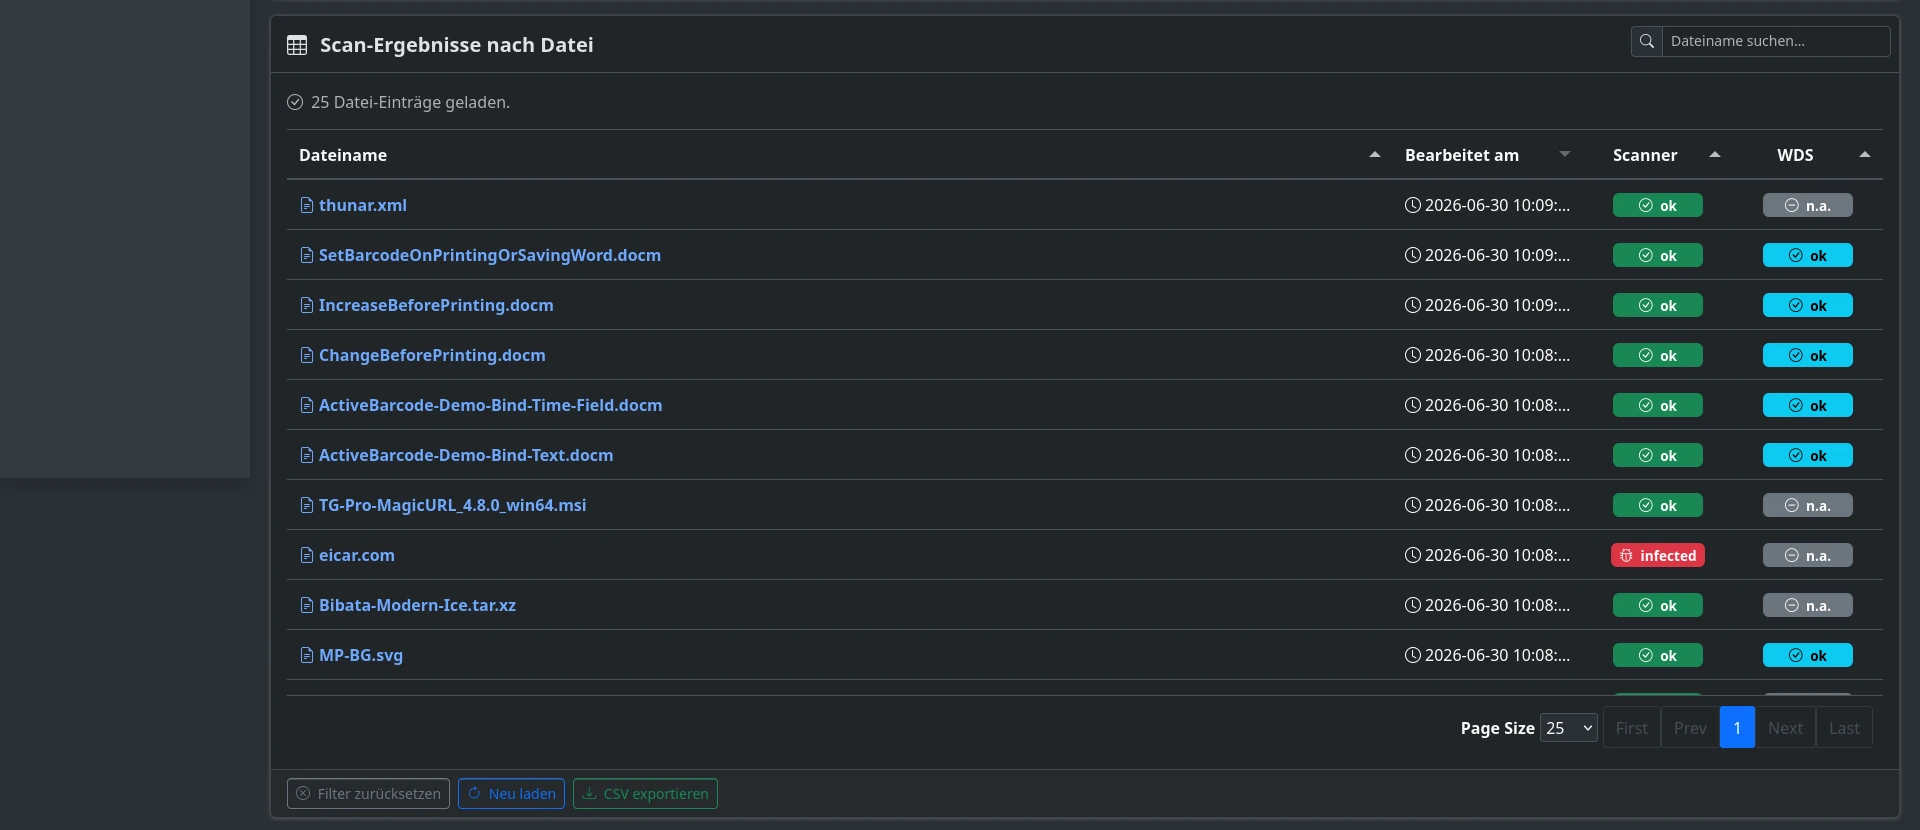The height and width of the screenshot is (830, 1920).
Task: Open ActiveBarcode-Demo-Bind-Time-Field.docm link
Action: tap(490, 405)
